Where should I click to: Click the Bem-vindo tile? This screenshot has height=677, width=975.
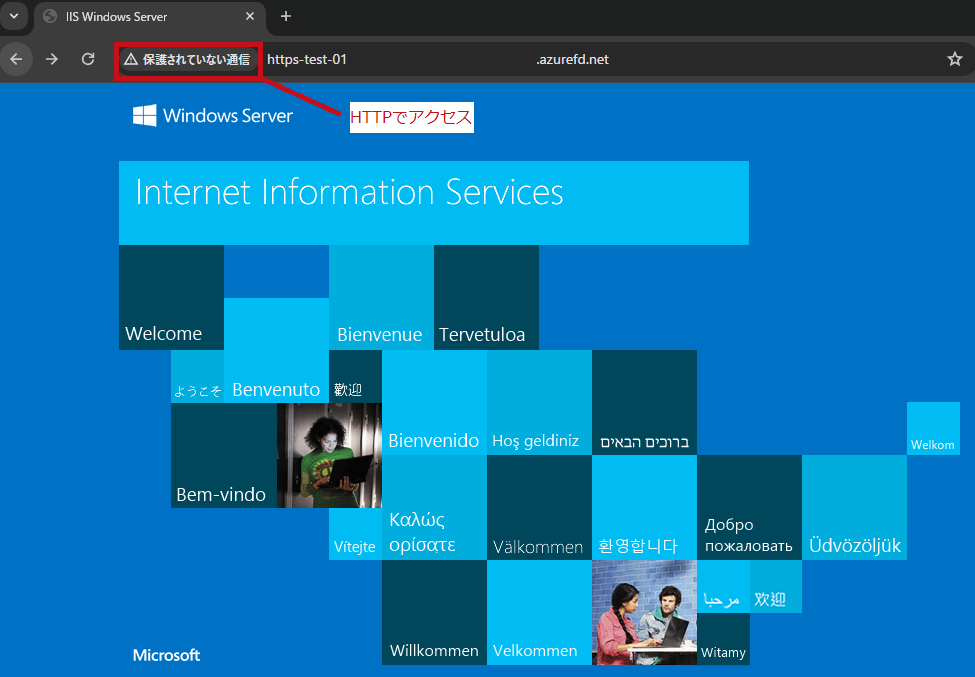(x=224, y=455)
